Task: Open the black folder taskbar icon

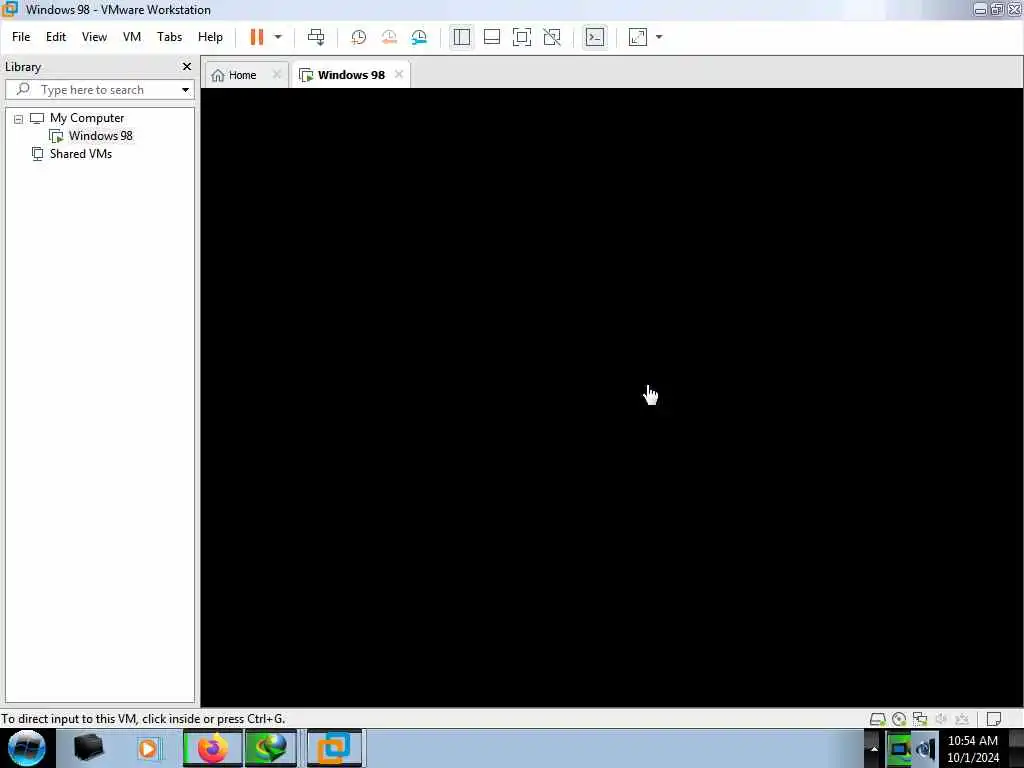Action: pos(89,748)
